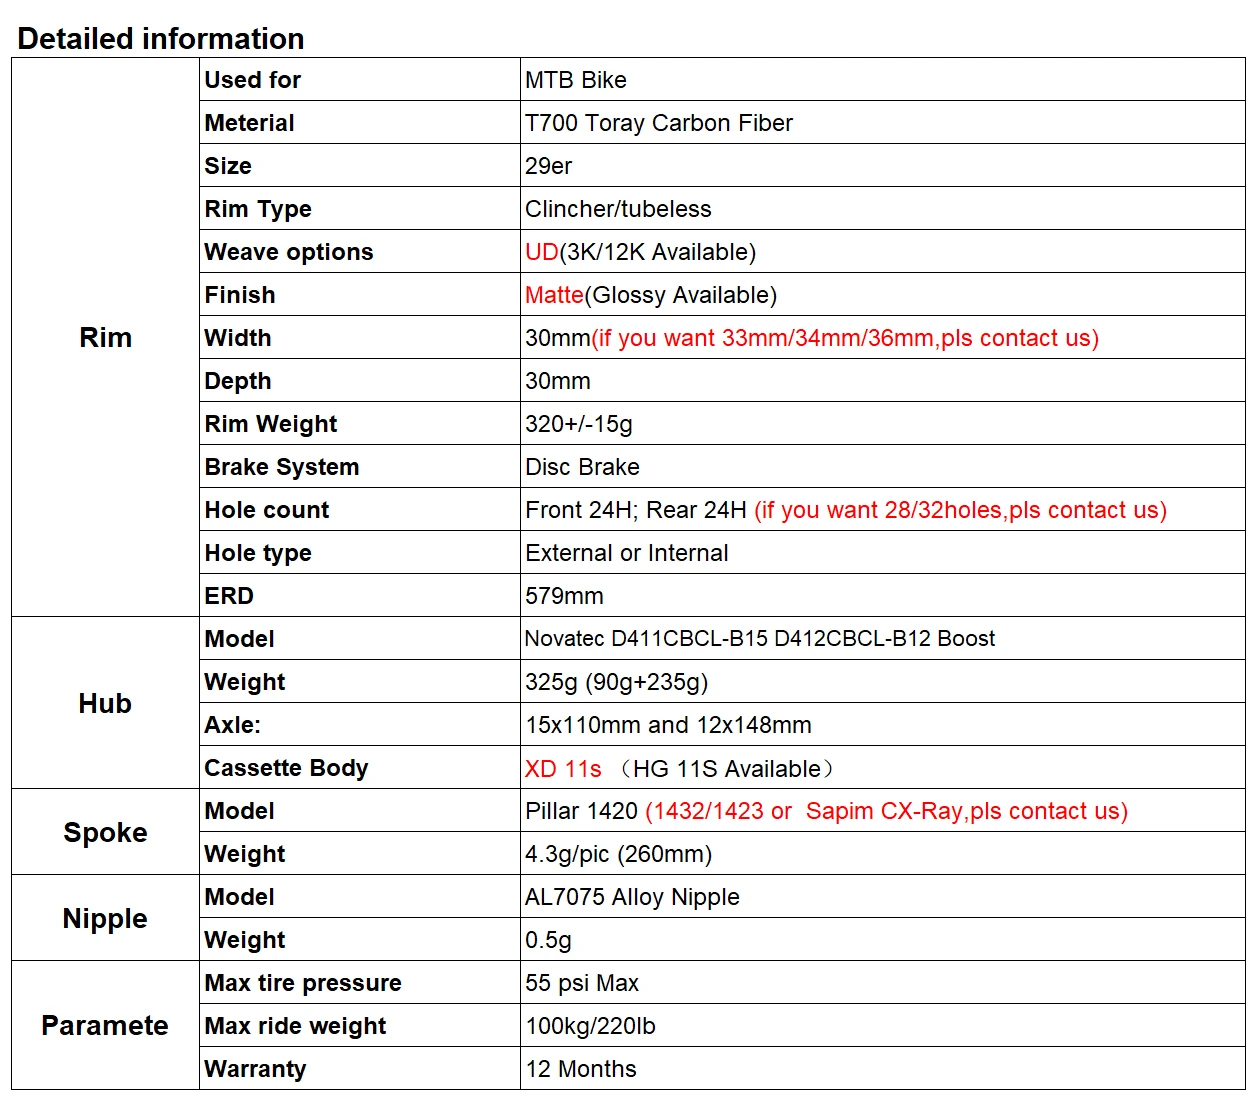Click the red 'UD' weave option text
The height and width of the screenshot is (1115, 1259).
coord(541,252)
